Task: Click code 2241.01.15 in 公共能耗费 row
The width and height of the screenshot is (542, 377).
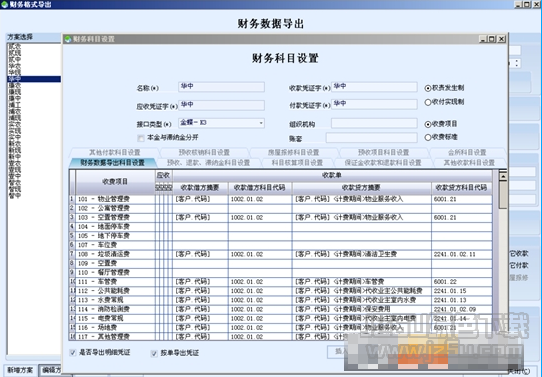Action: coord(450,291)
